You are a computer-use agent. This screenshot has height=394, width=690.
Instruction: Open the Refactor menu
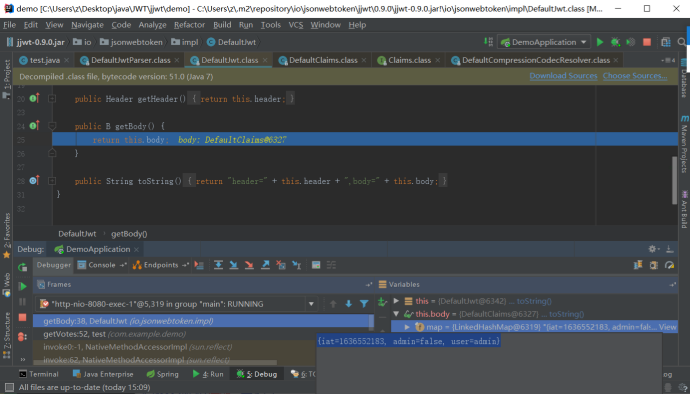189,25
